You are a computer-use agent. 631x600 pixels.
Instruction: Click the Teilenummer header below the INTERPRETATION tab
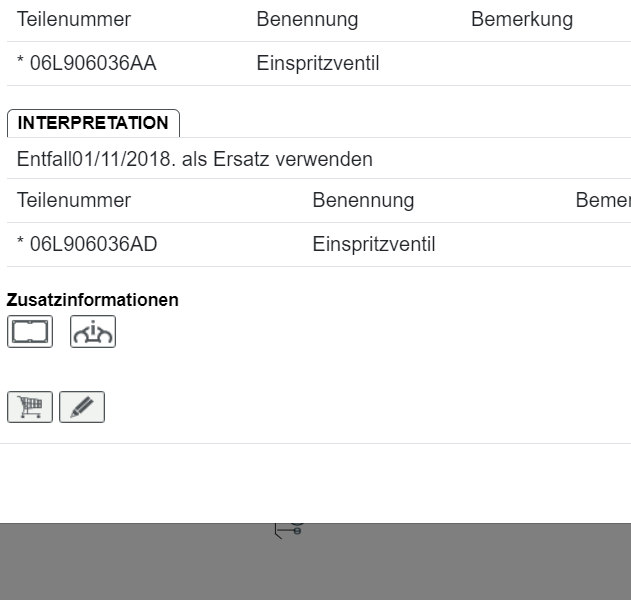click(74, 200)
